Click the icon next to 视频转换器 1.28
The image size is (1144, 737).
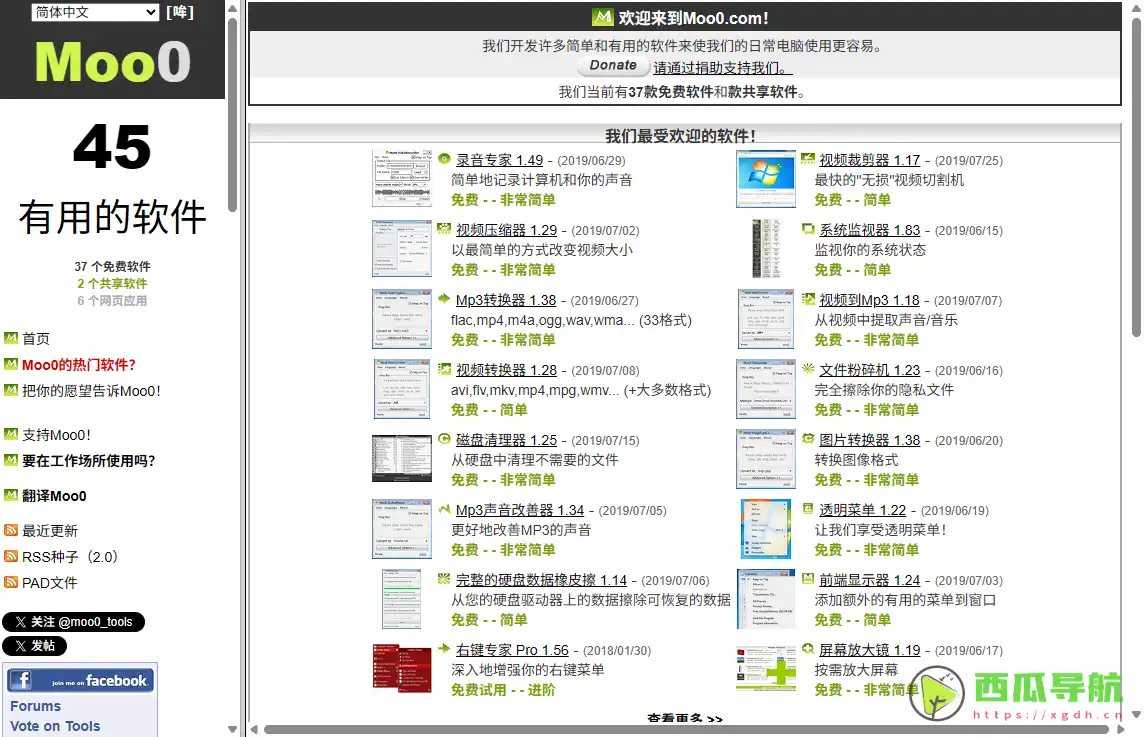point(444,368)
